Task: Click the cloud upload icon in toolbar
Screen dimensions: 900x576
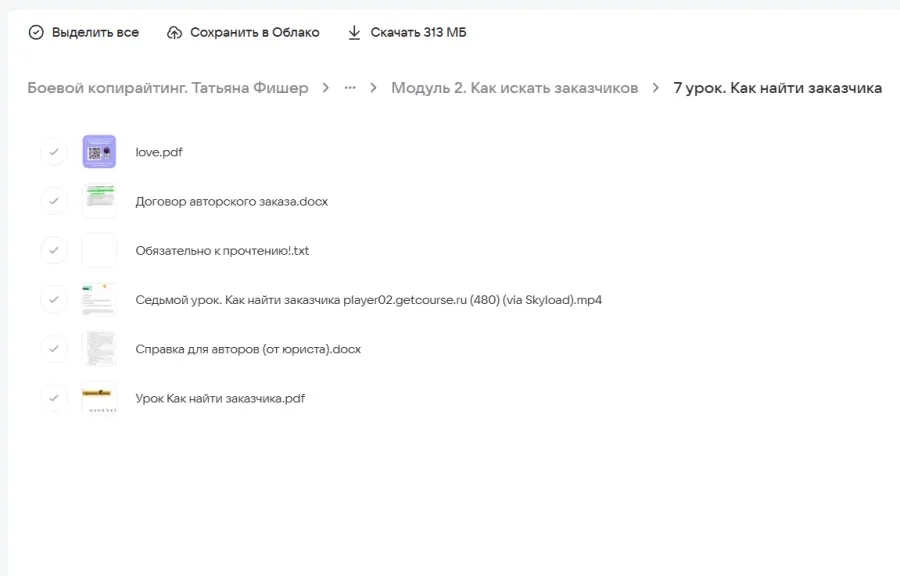Action: pos(174,33)
